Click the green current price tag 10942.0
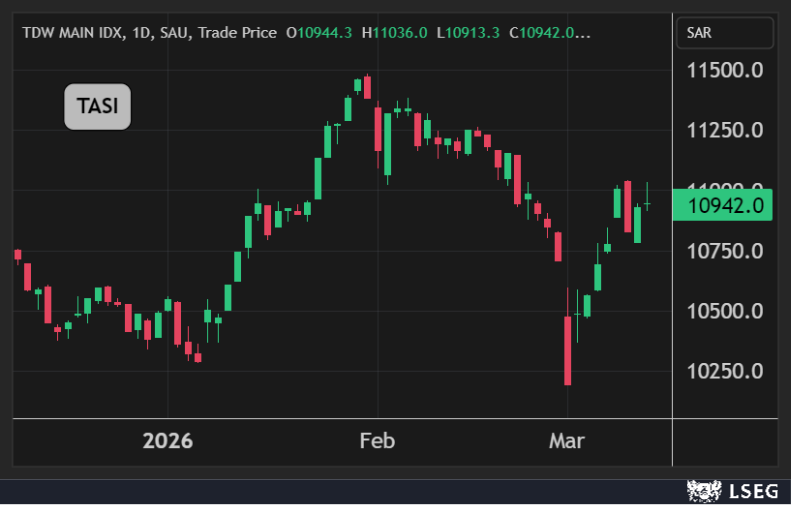 [x=725, y=204]
